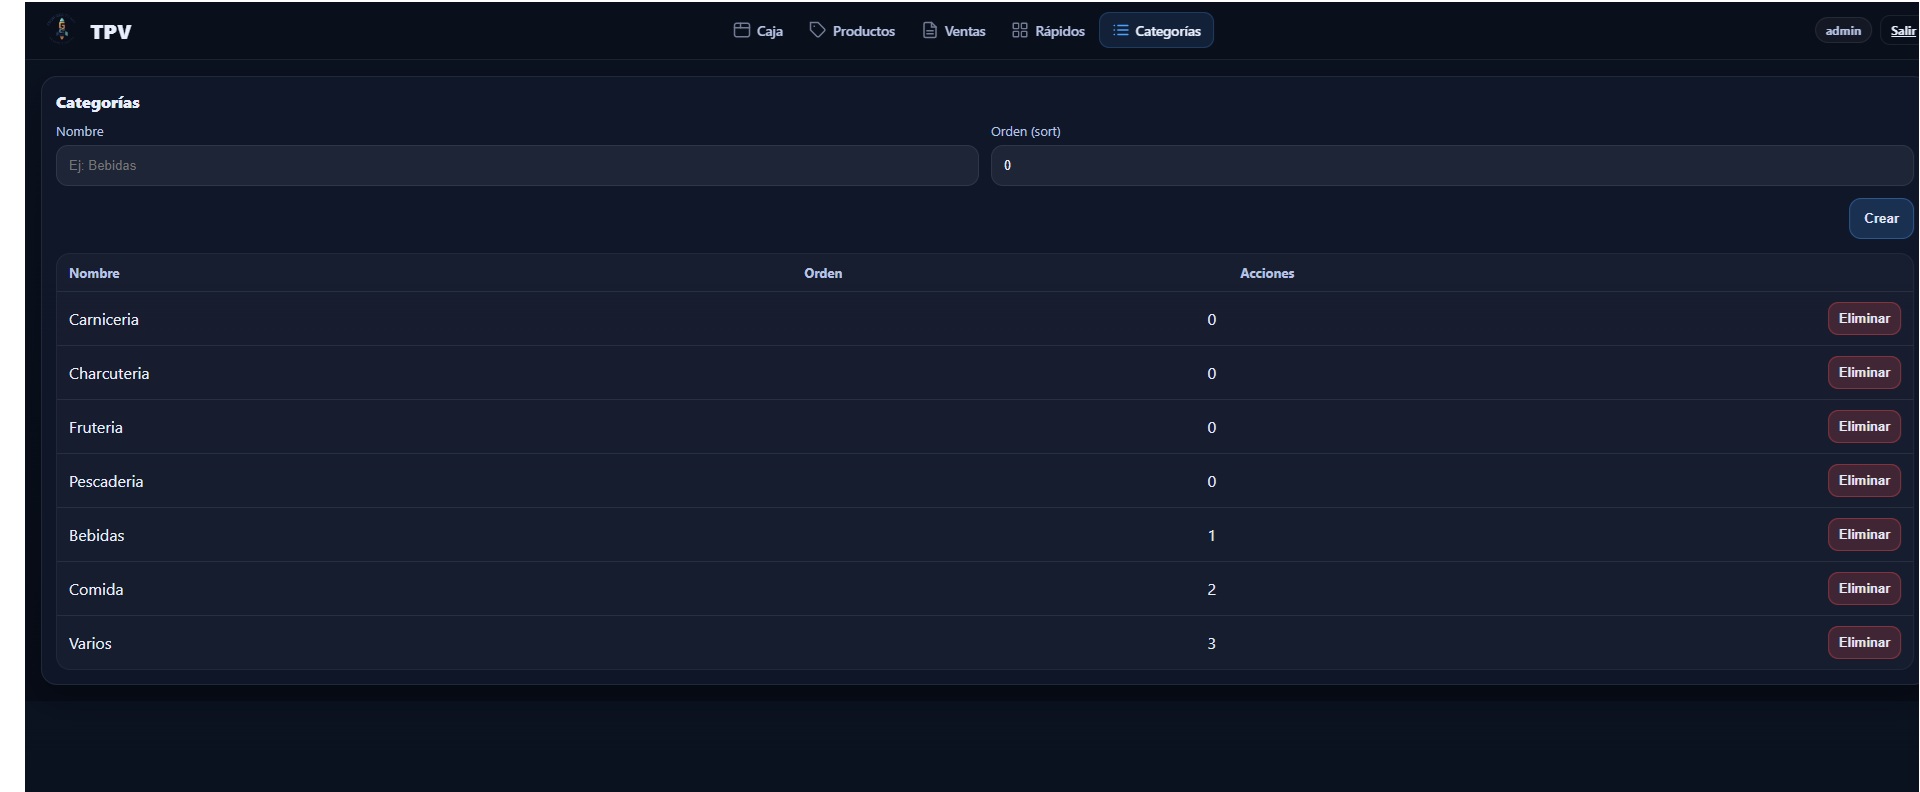Click the Productos tag icon
1920x792 pixels.
pyautogui.click(x=817, y=30)
